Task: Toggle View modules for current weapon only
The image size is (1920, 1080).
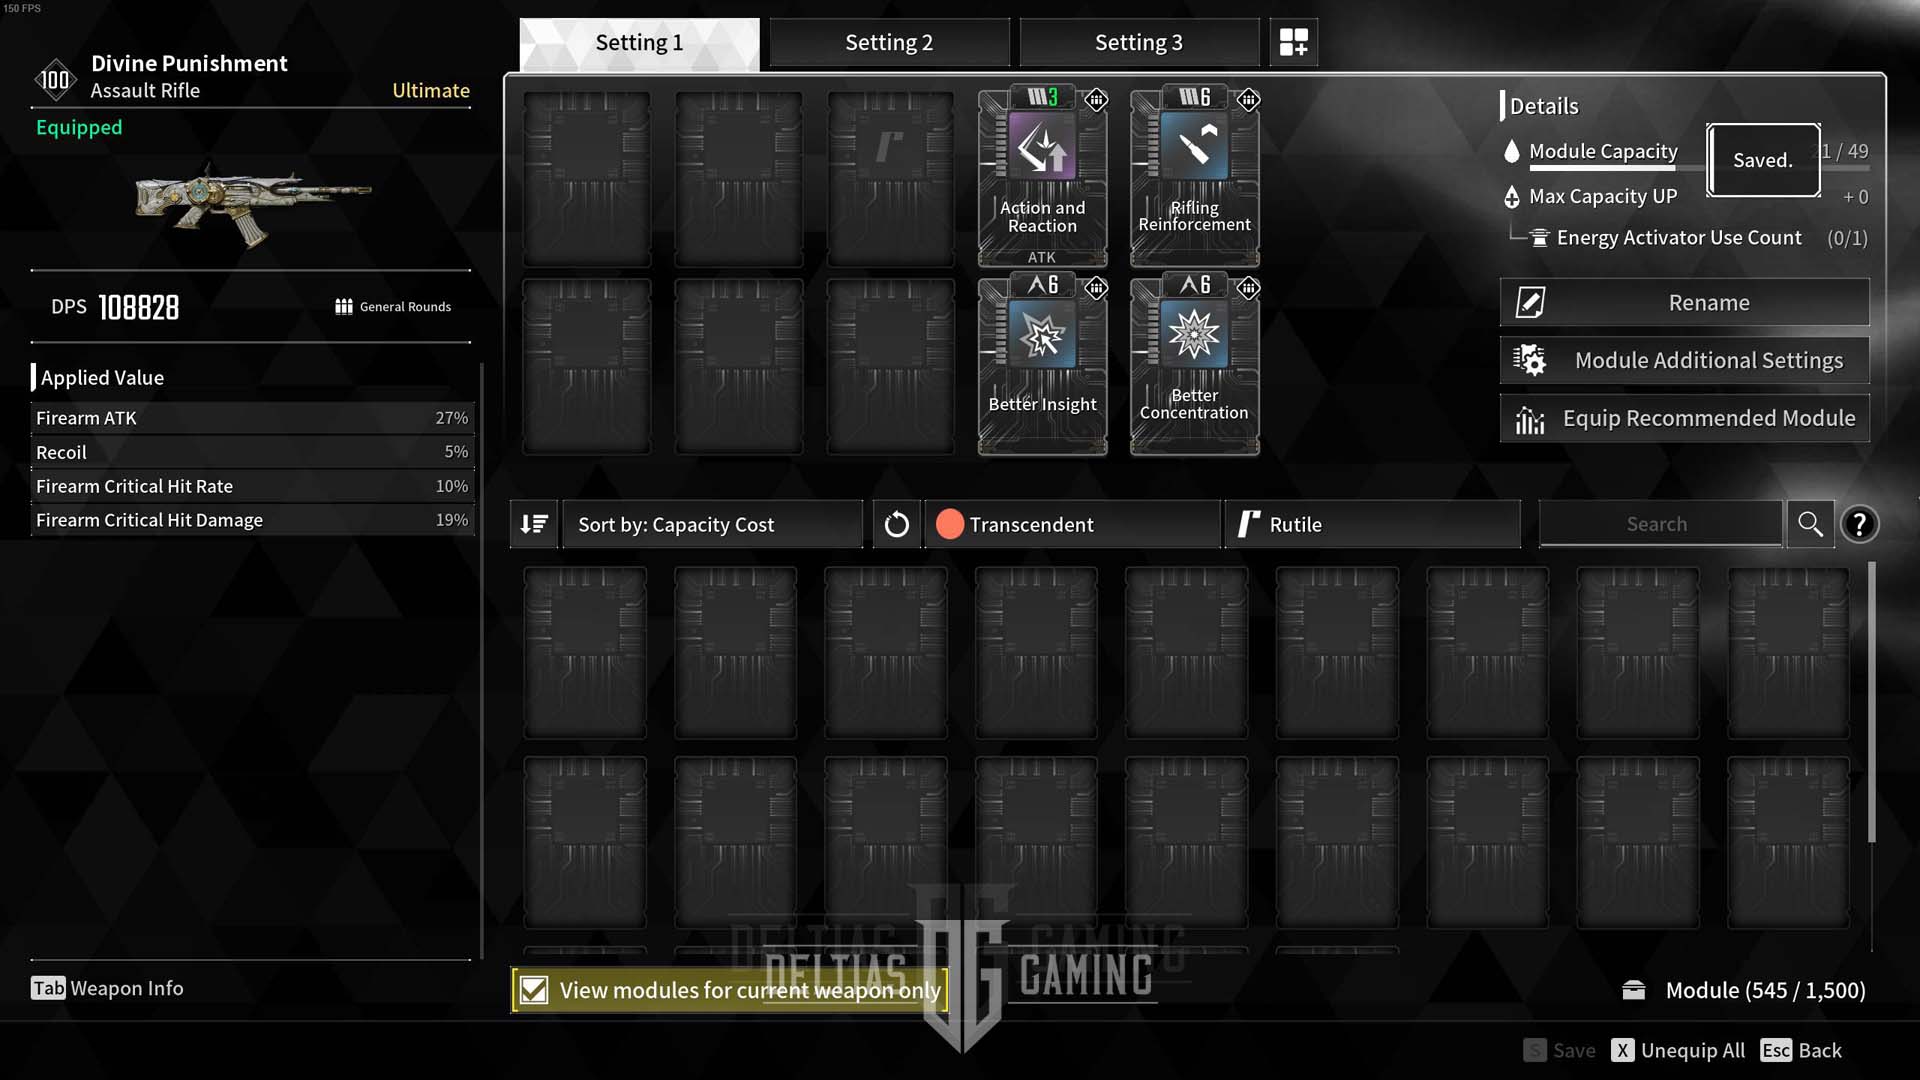Action: [x=534, y=989]
